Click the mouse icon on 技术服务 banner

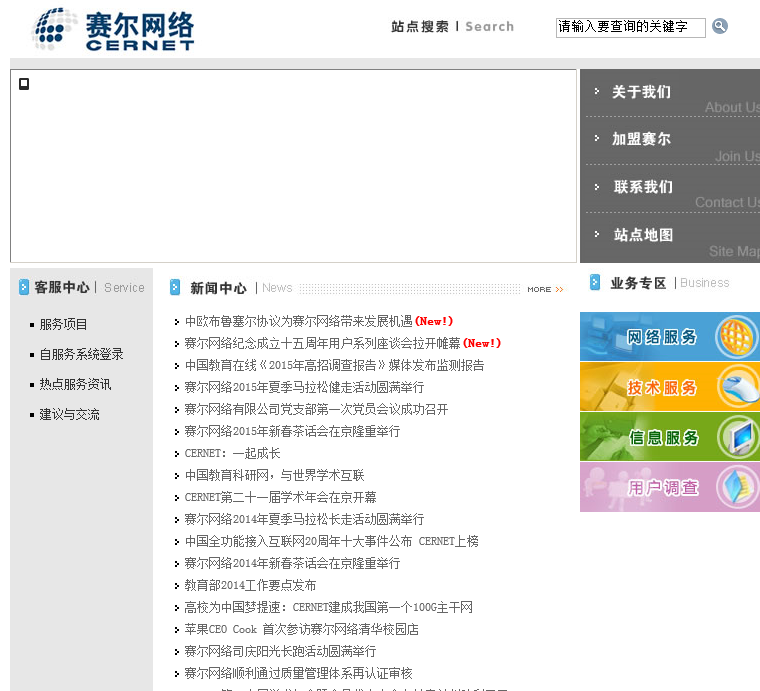(738, 387)
